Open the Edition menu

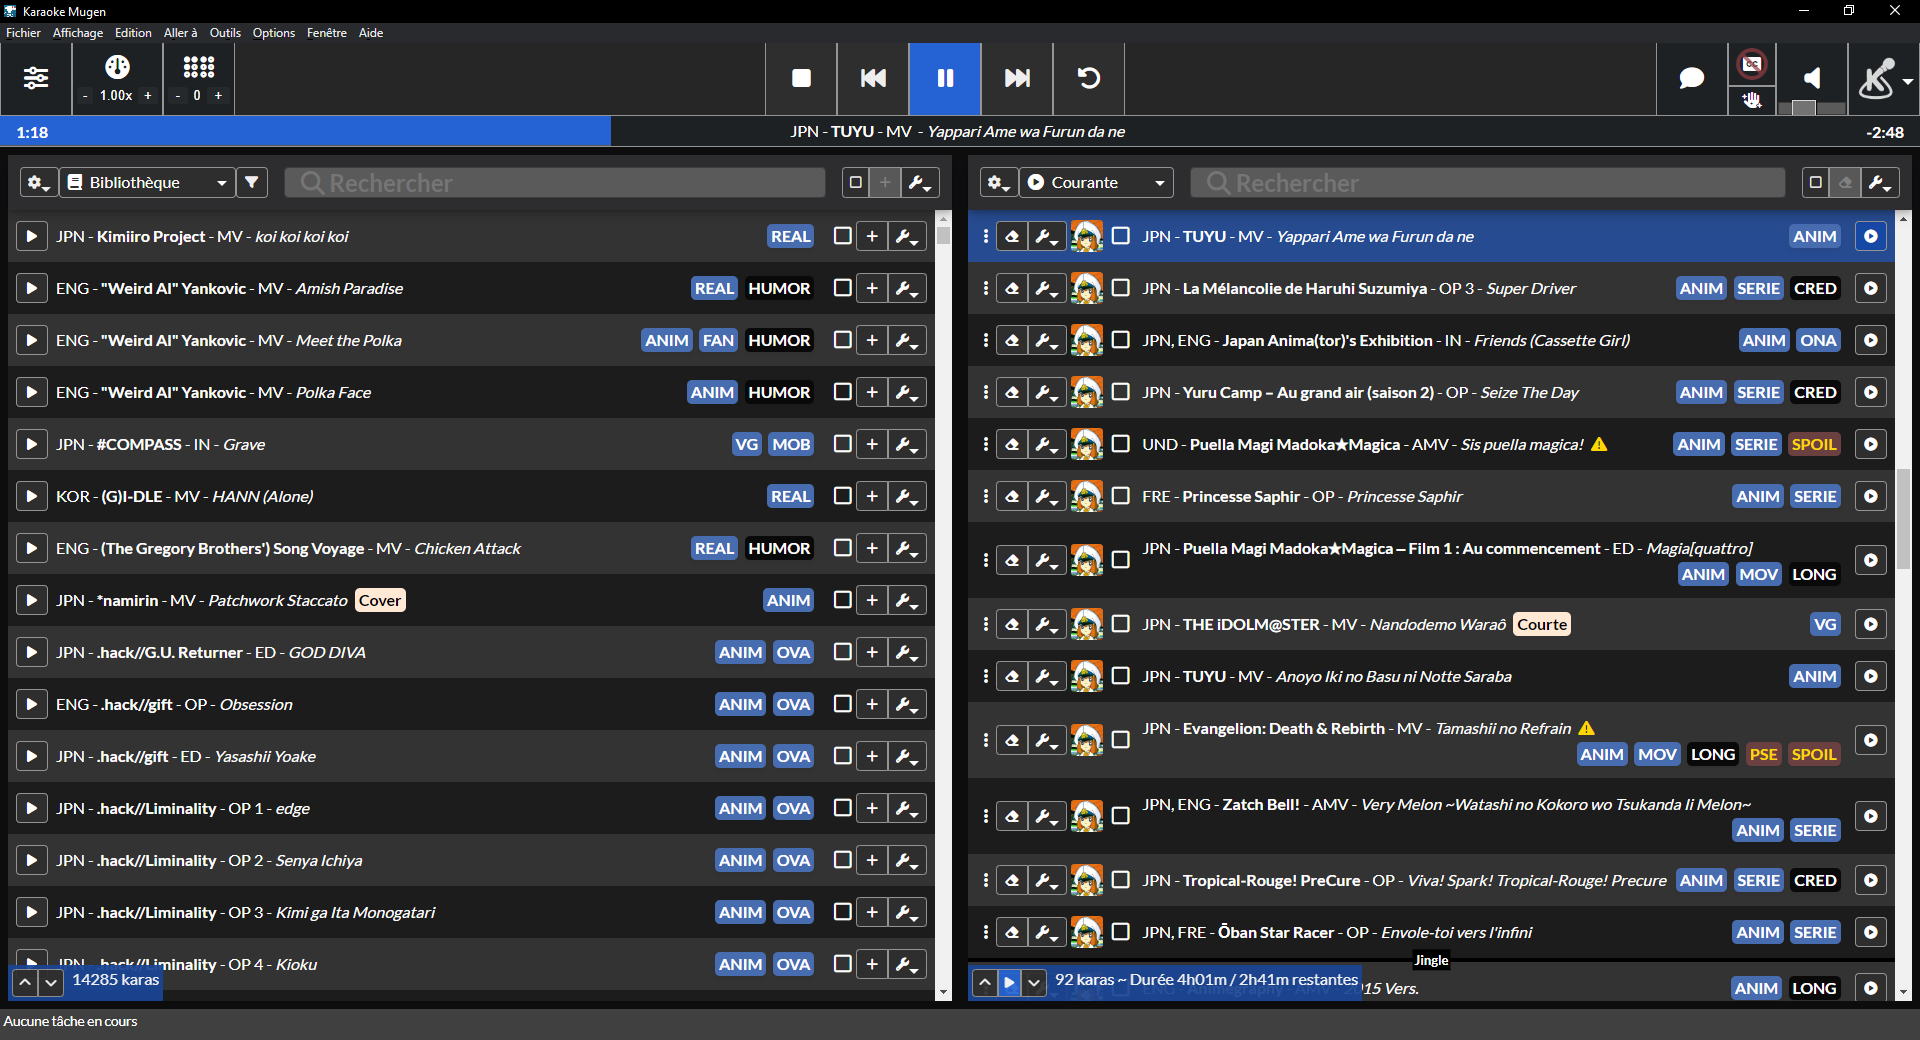[x=133, y=33]
